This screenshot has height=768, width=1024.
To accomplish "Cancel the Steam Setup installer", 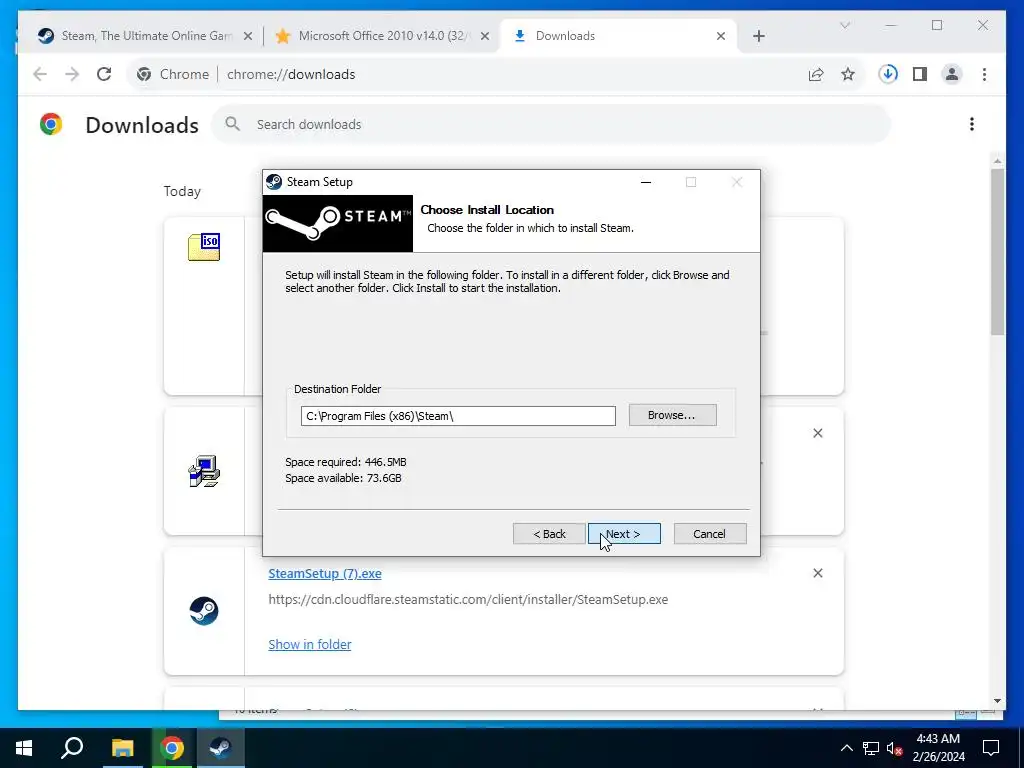I will [x=709, y=534].
